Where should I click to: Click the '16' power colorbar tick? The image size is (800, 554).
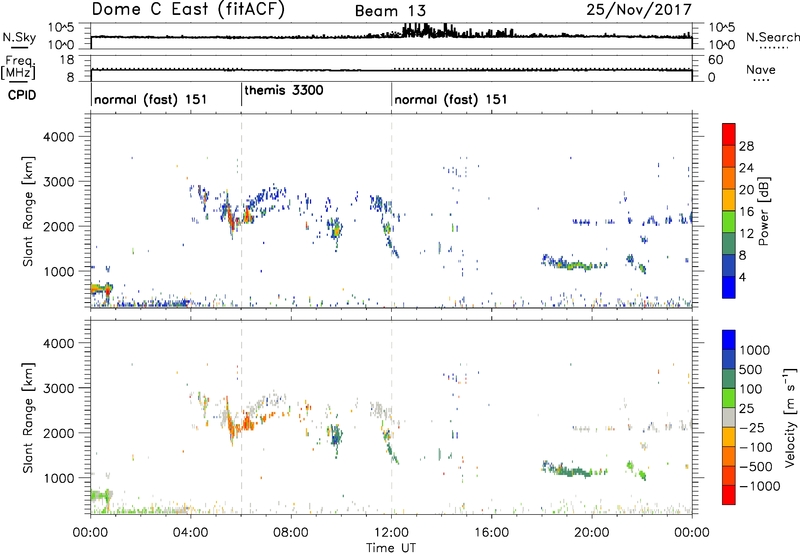click(746, 212)
